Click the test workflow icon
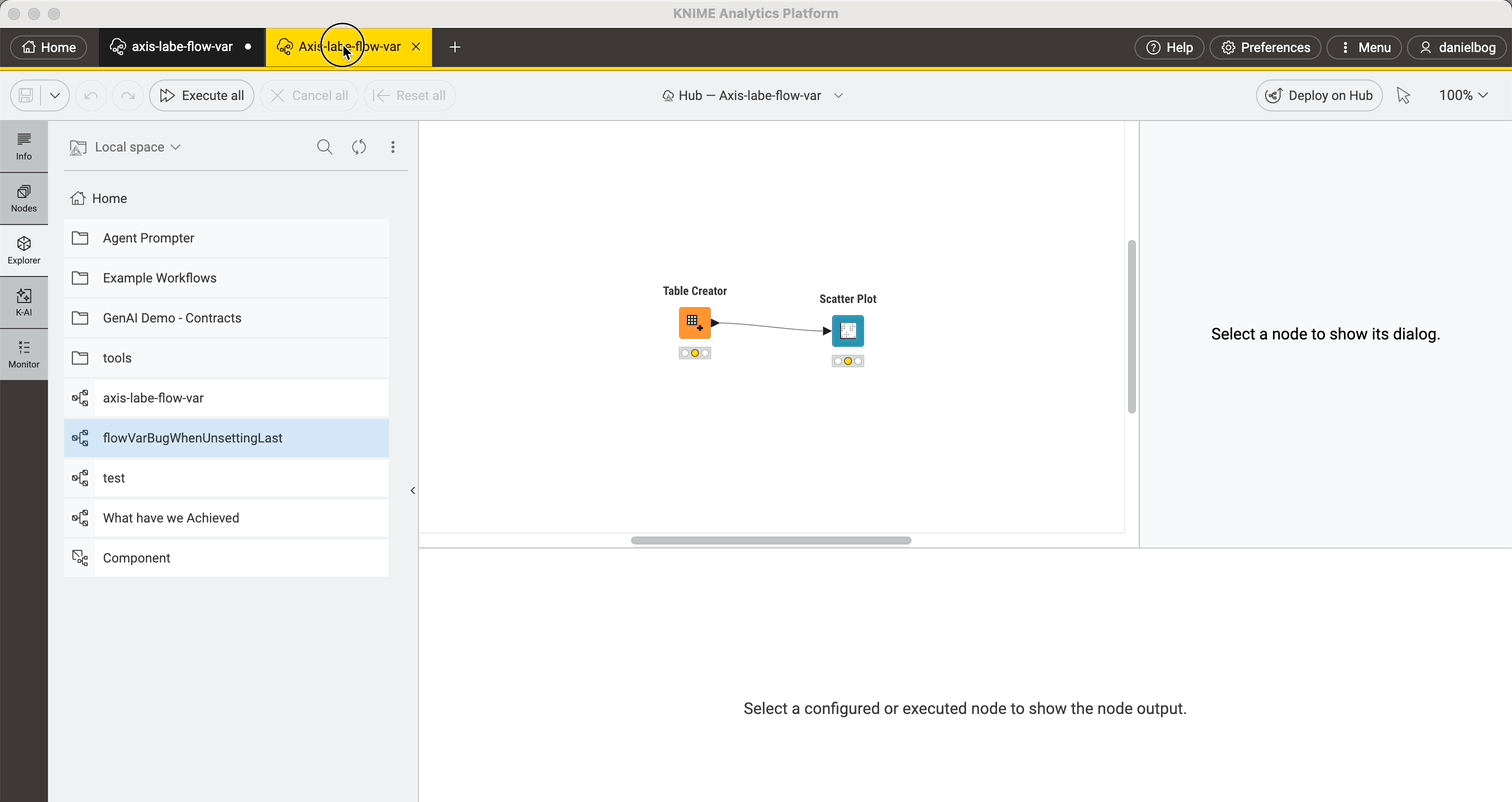 tap(81, 478)
